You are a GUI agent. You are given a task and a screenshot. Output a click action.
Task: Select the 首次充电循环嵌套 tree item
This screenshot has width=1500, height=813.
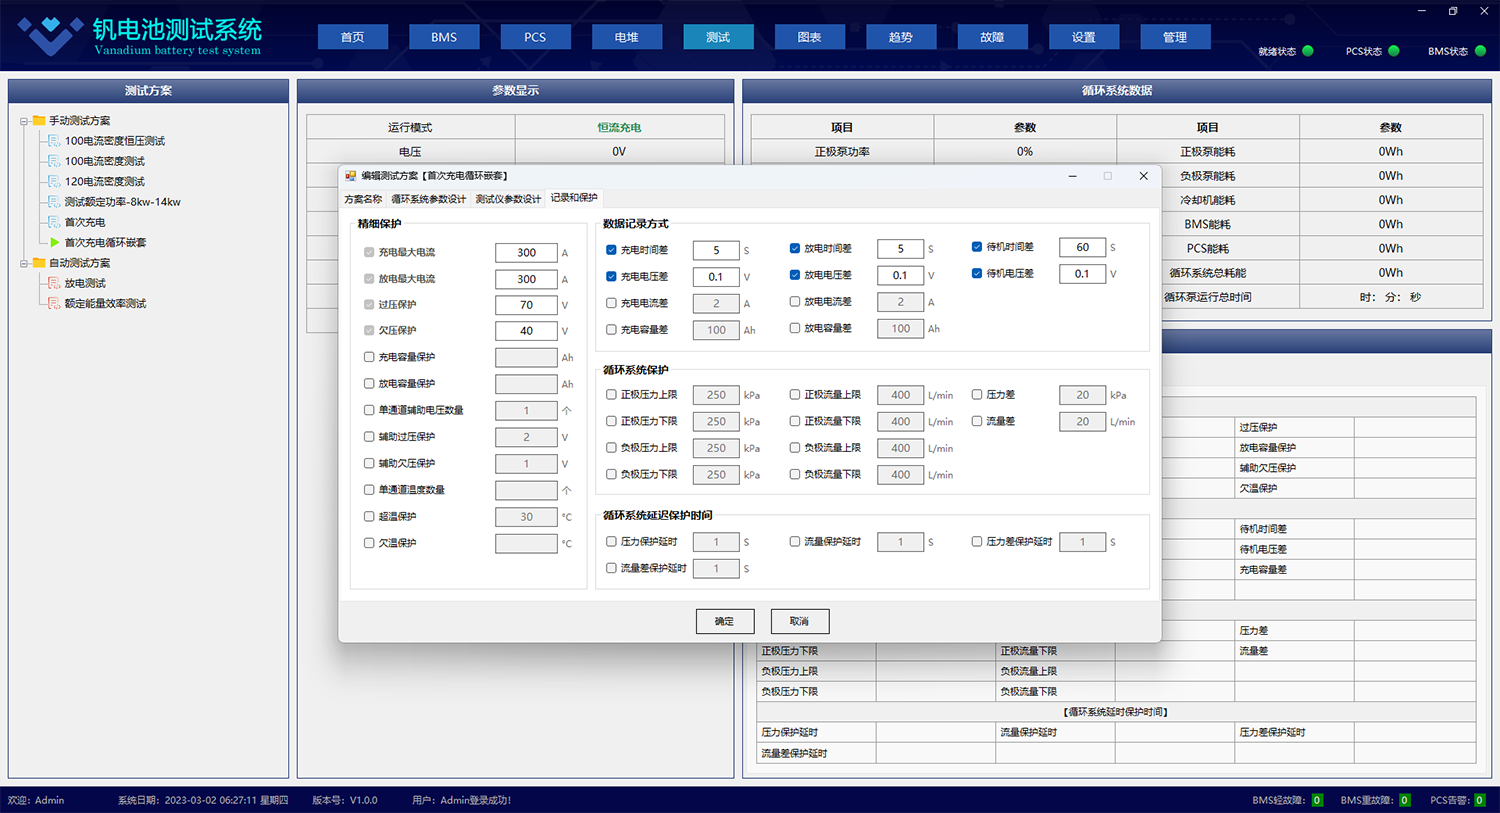coord(105,242)
